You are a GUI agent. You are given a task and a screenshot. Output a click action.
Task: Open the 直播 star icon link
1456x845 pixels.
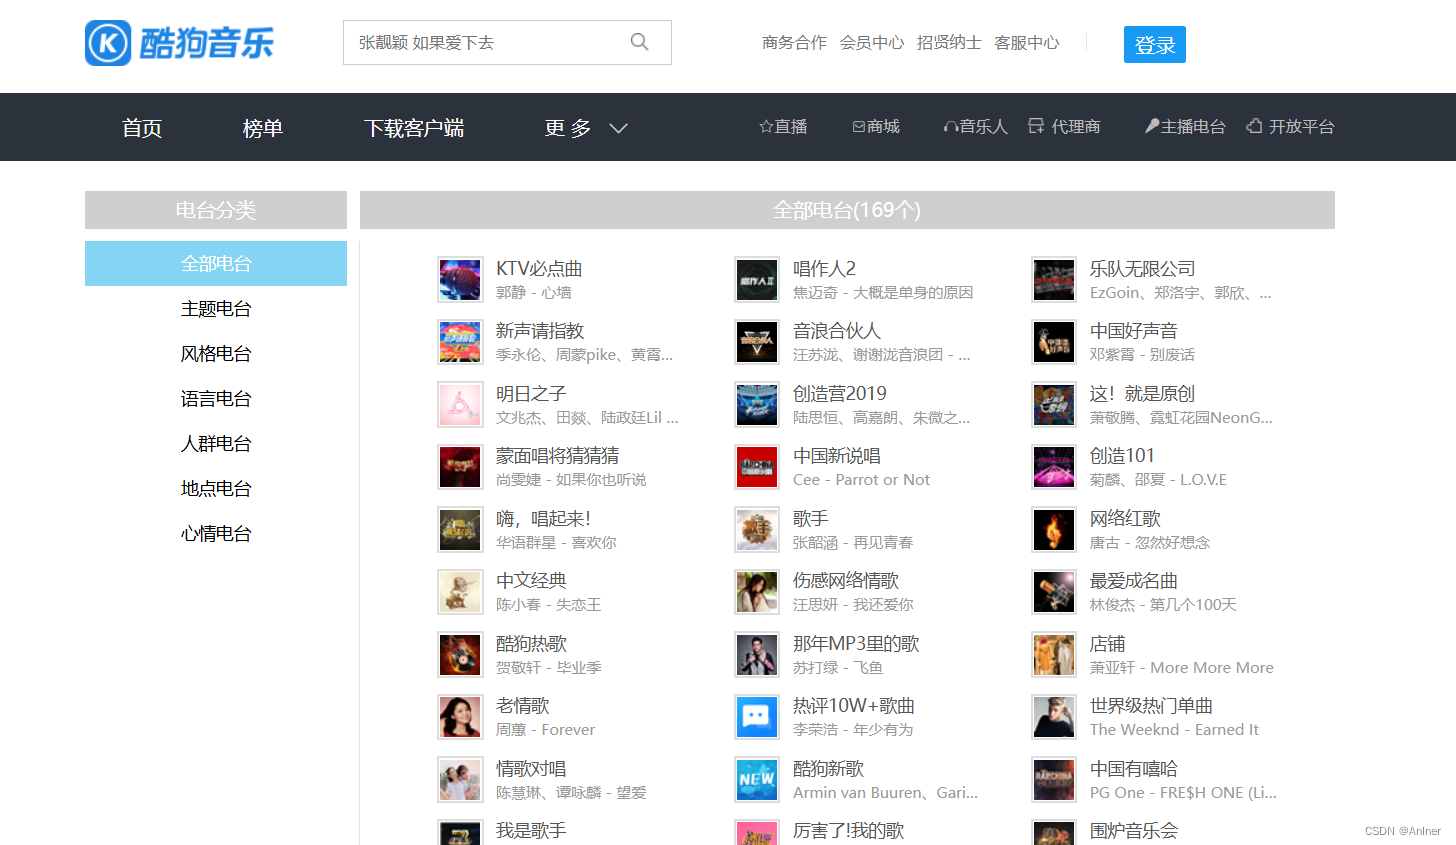click(766, 127)
